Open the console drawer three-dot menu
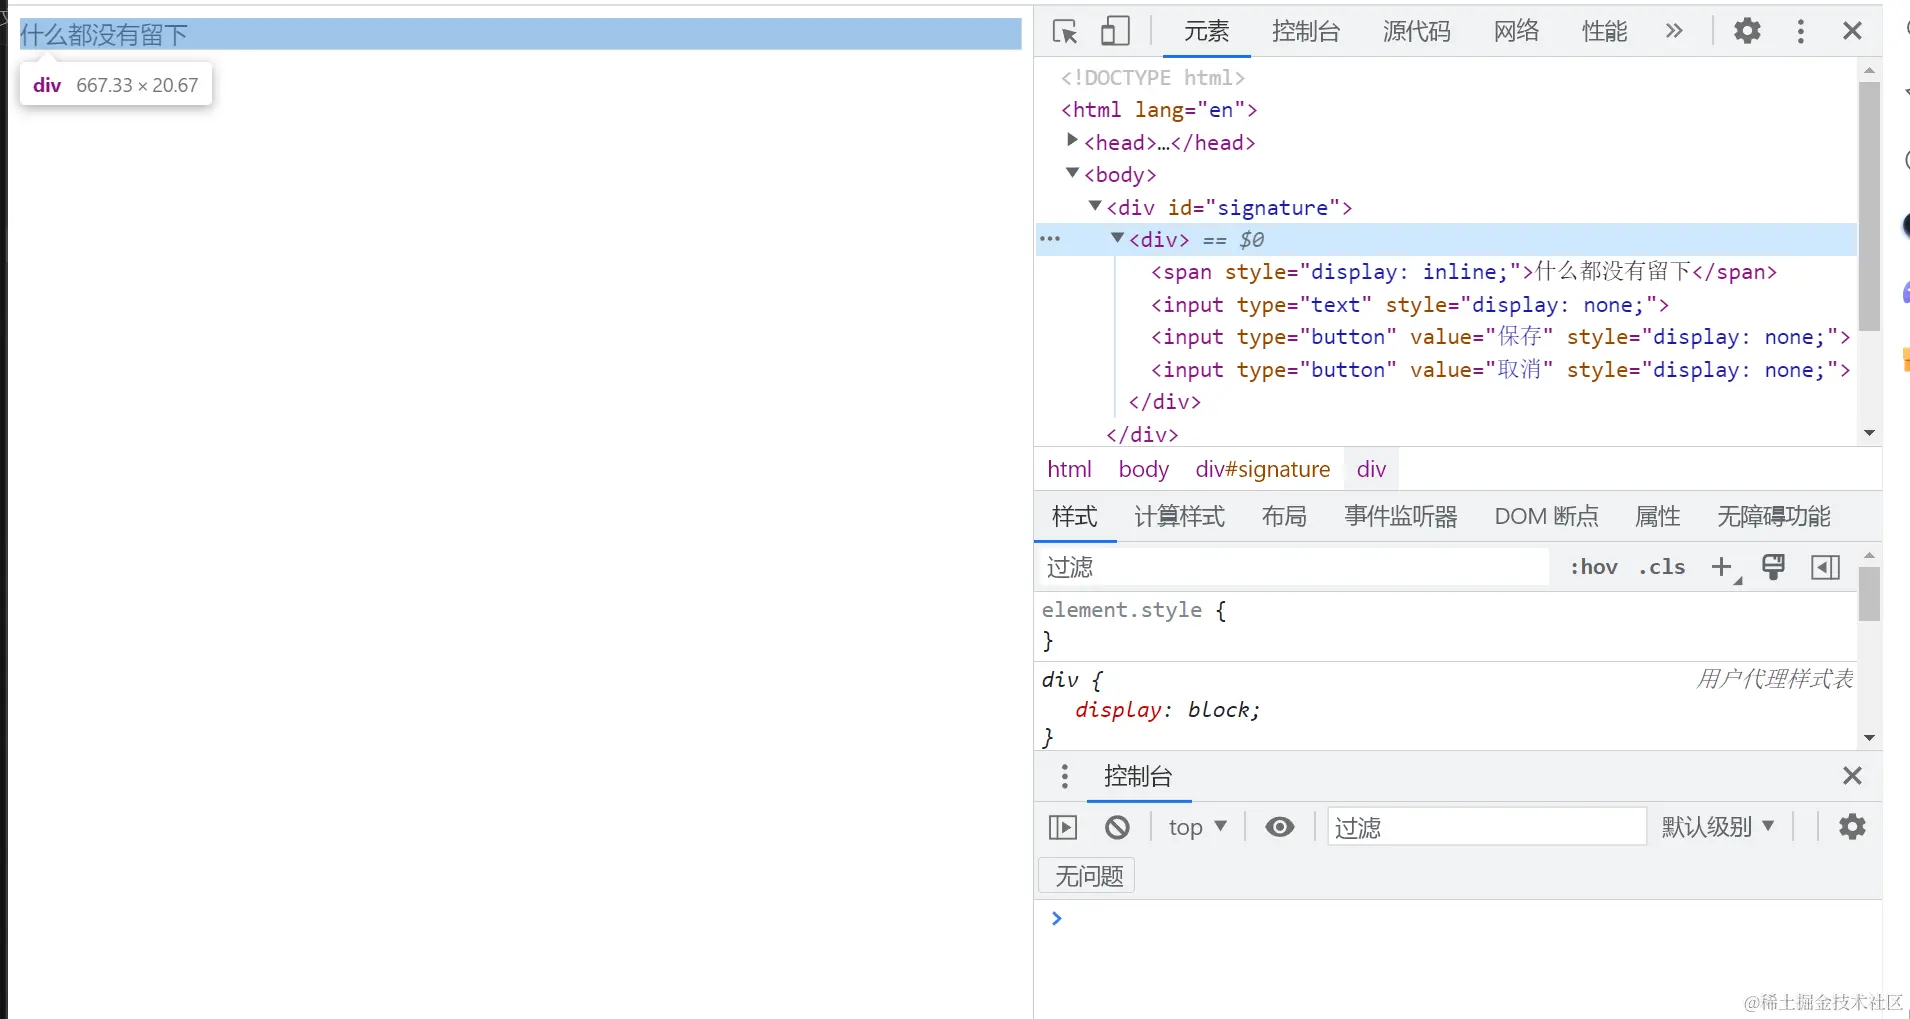Viewport: 1910px width, 1019px height. coord(1065,776)
